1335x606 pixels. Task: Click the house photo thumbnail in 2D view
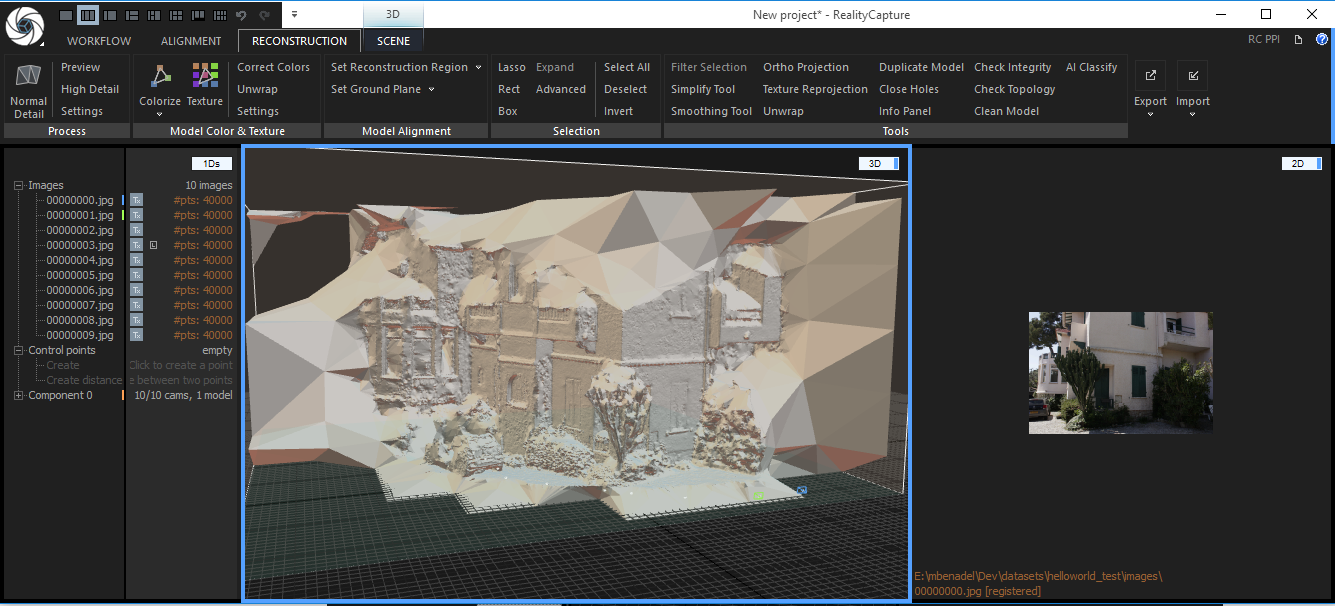click(x=1120, y=372)
